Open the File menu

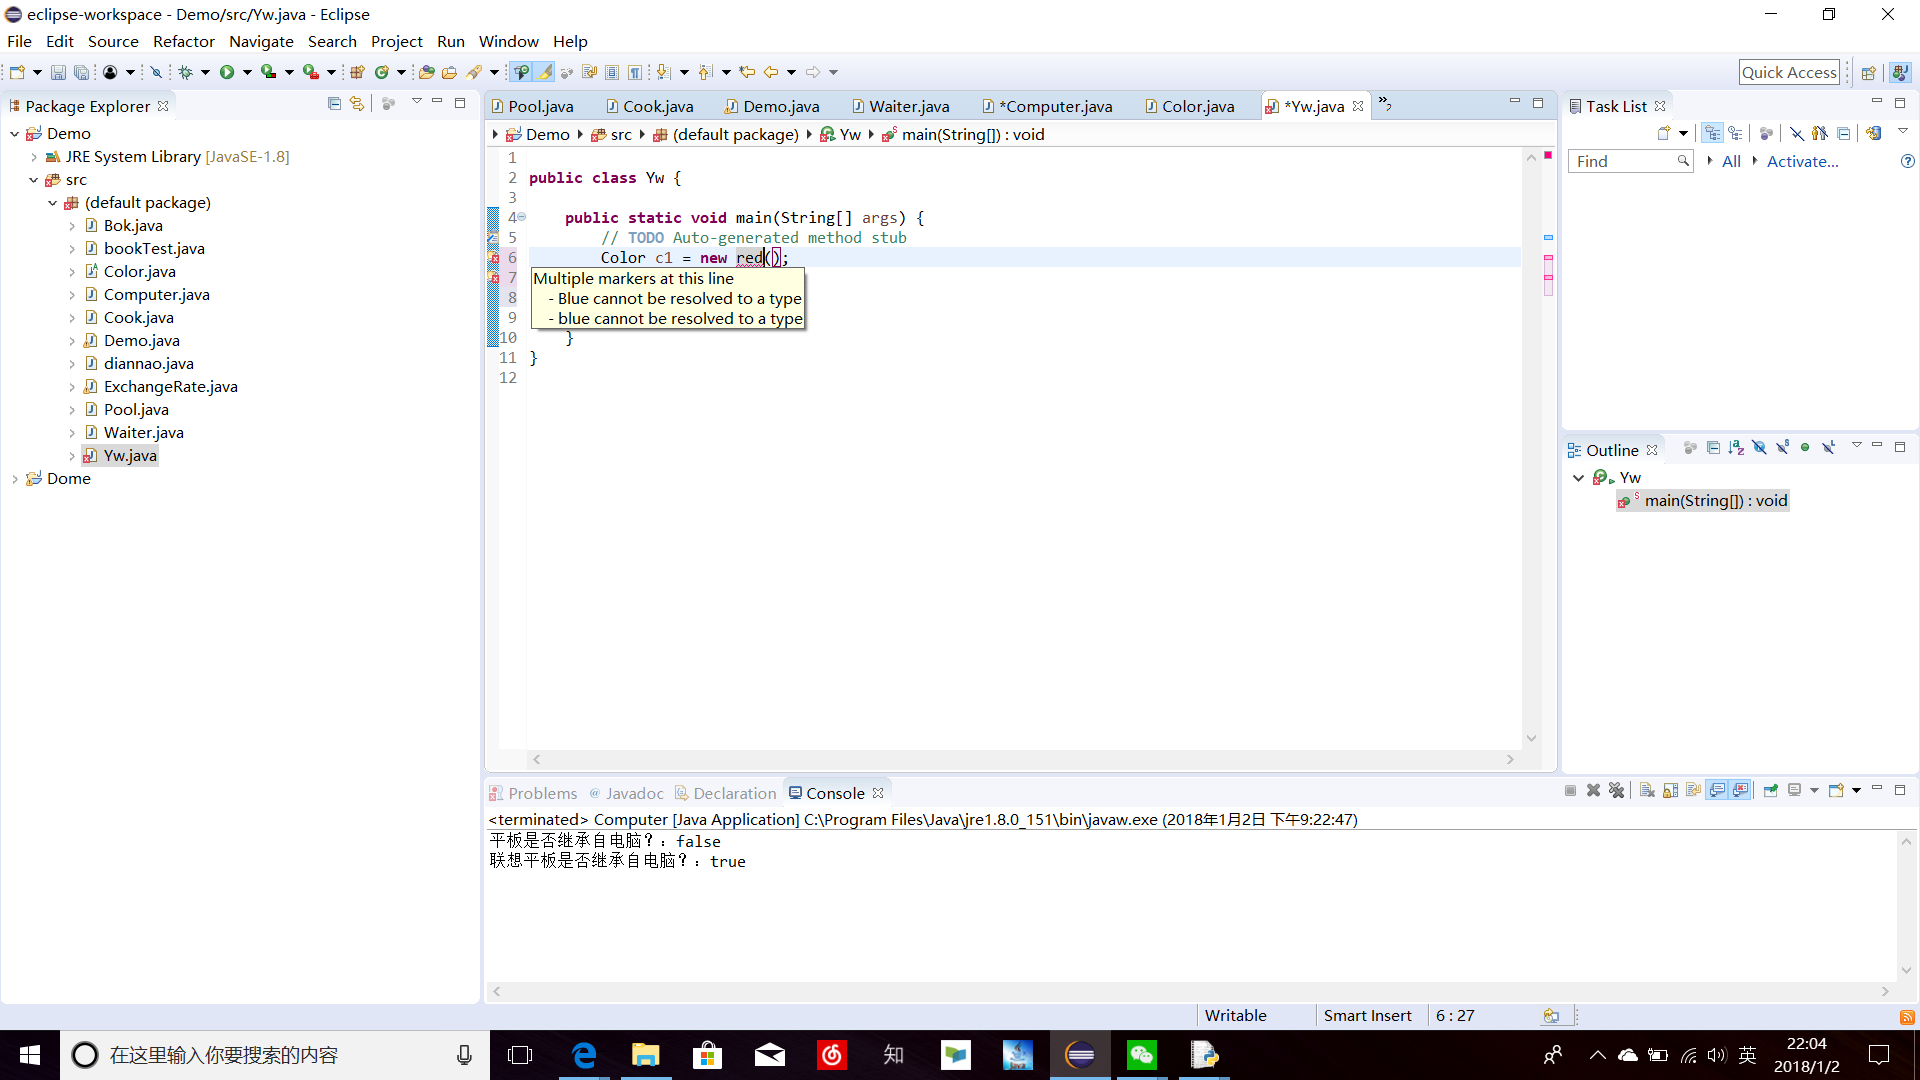[x=19, y=41]
